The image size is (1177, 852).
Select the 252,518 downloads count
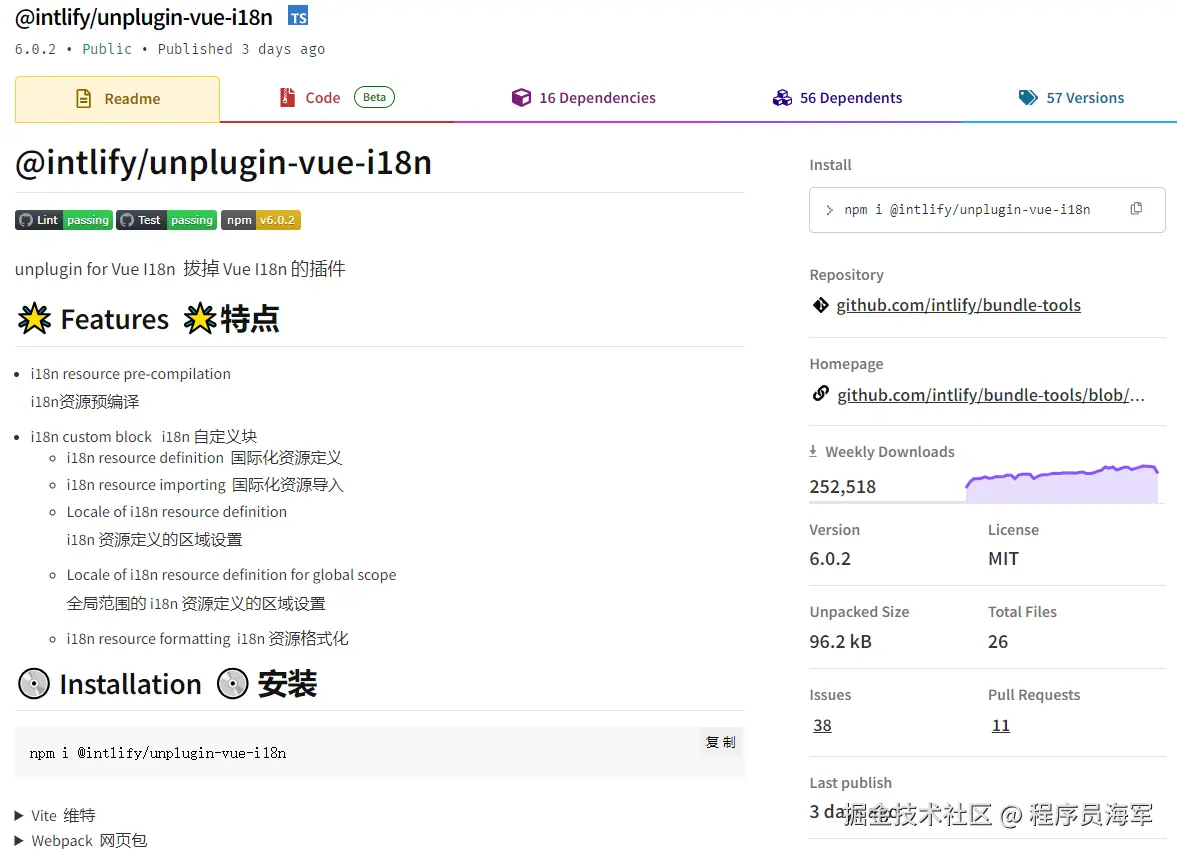(x=842, y=486)
